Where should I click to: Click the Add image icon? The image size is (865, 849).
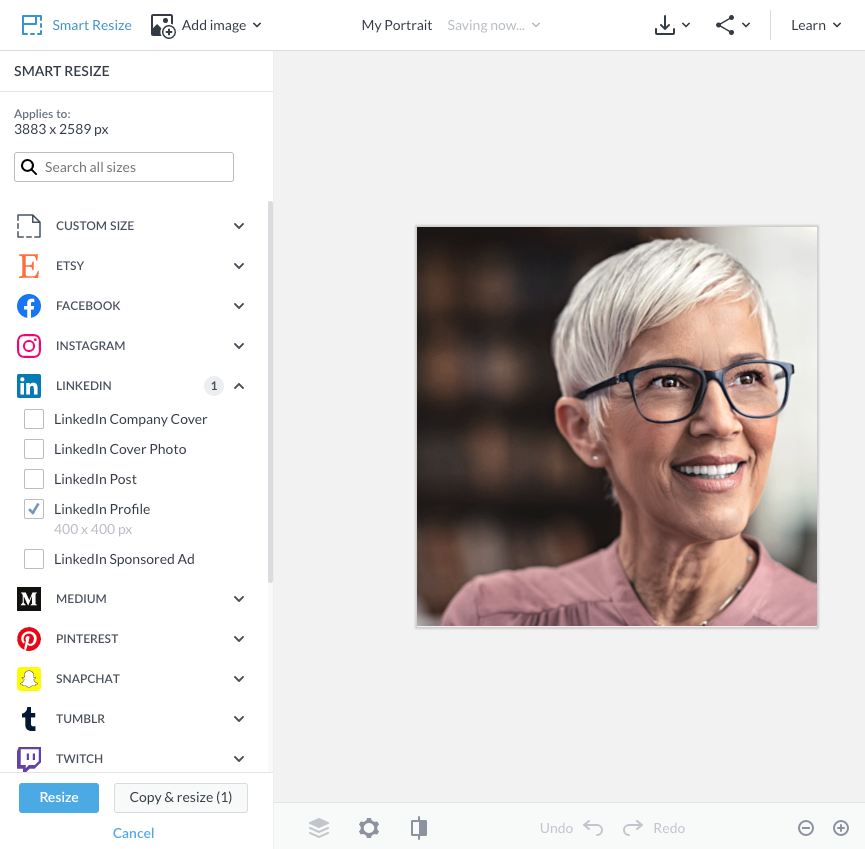click(x=163, y=26)
